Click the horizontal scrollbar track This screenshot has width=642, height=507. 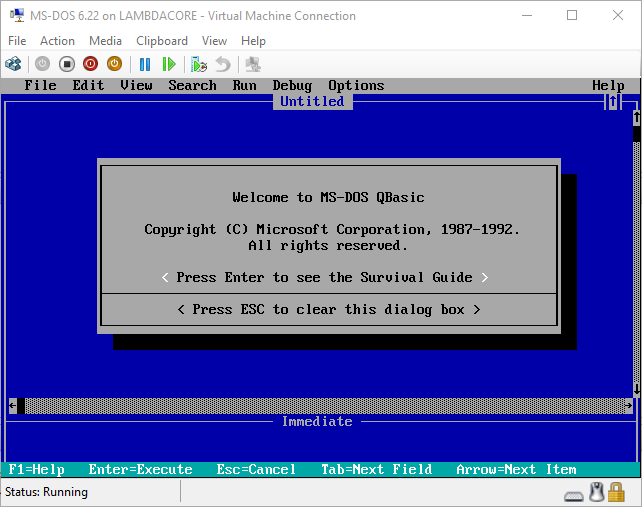[325, 405]
